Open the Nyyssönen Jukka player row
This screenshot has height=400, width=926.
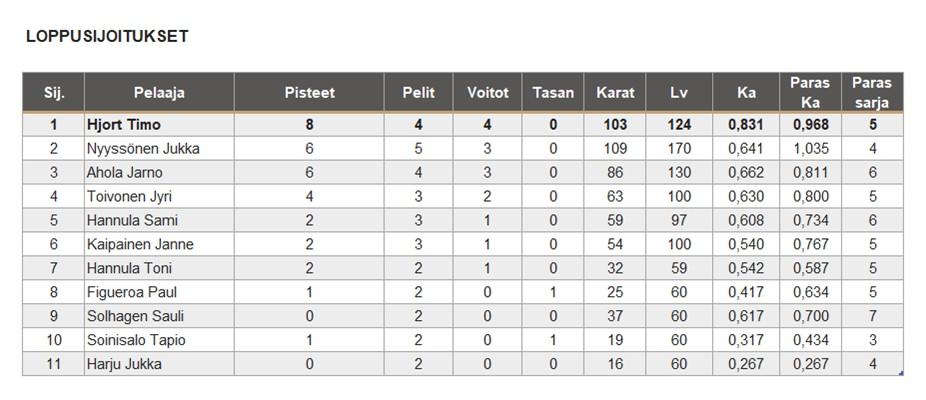[143, 149]
